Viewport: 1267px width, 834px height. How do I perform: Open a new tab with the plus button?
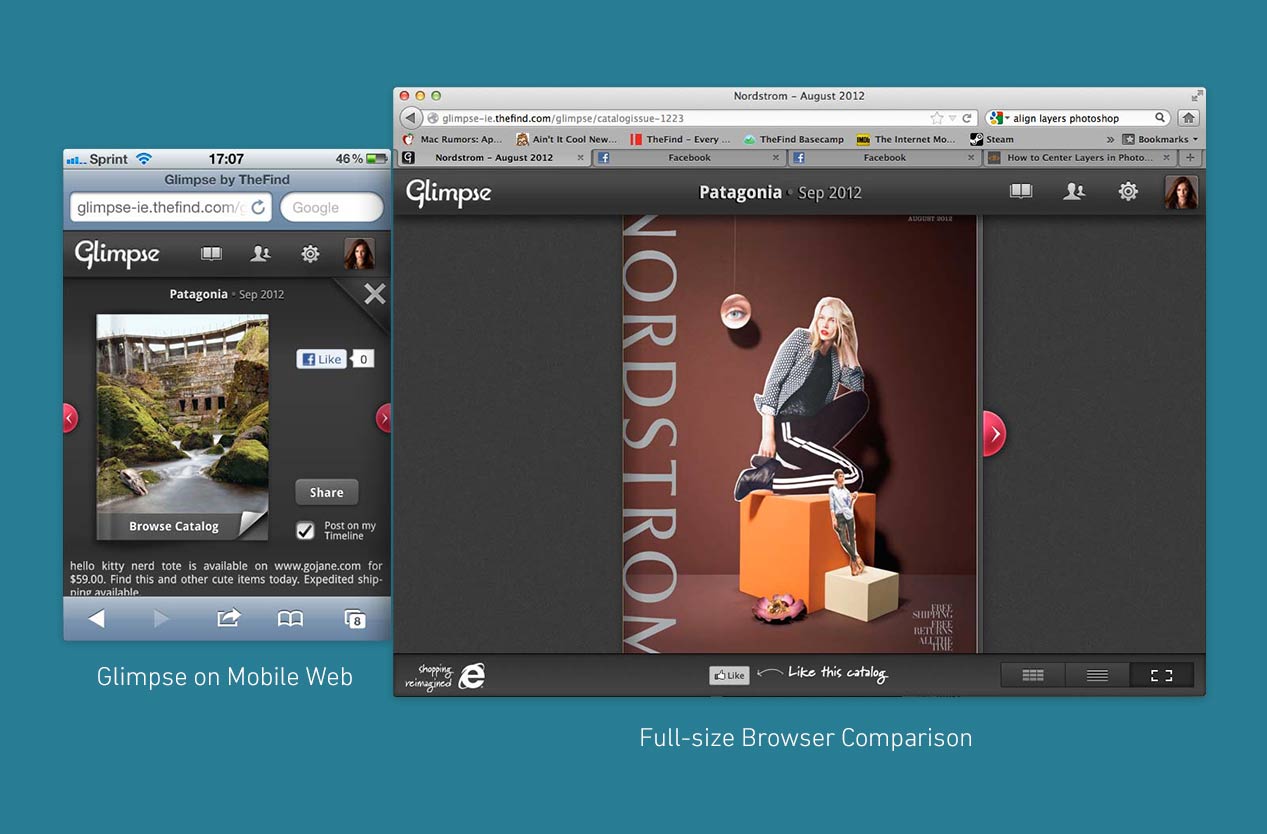[x=1190, y=158]
